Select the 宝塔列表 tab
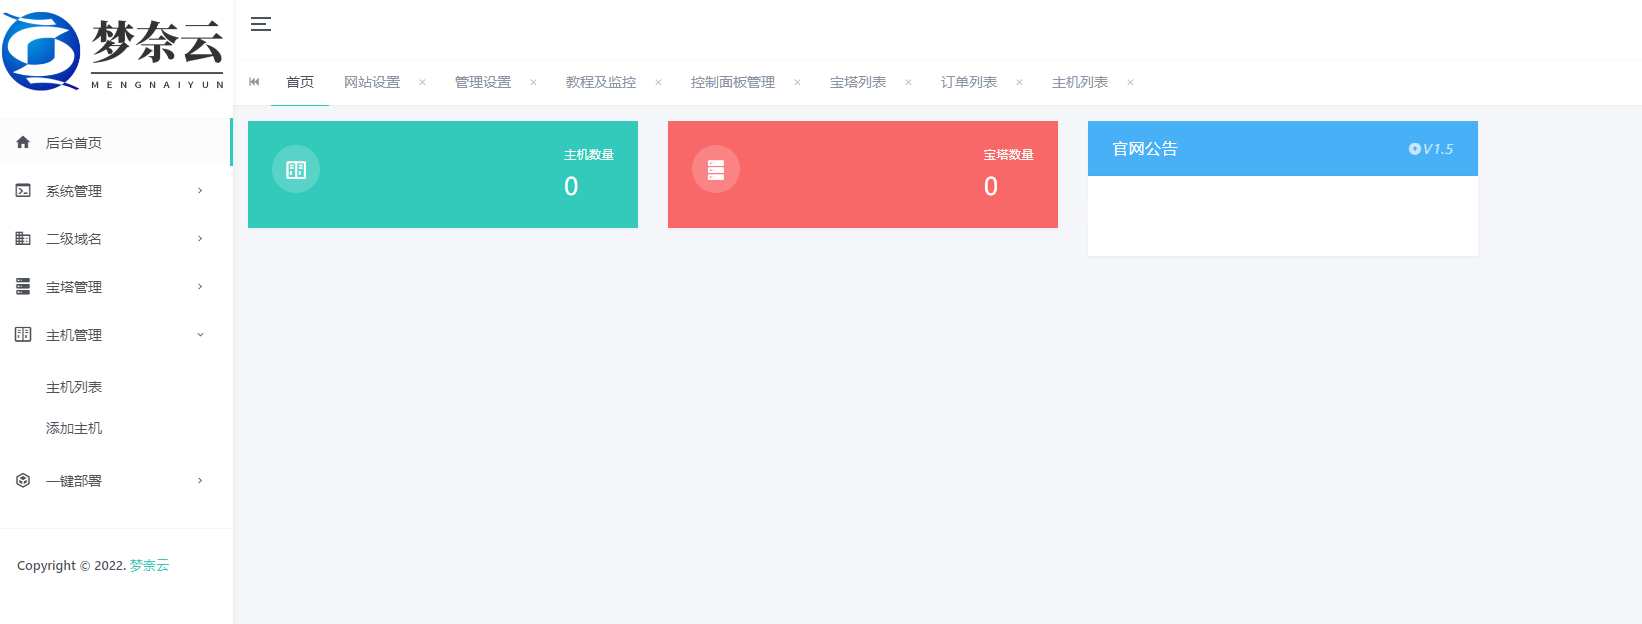 pyautogui.click(x=858, y=82)
